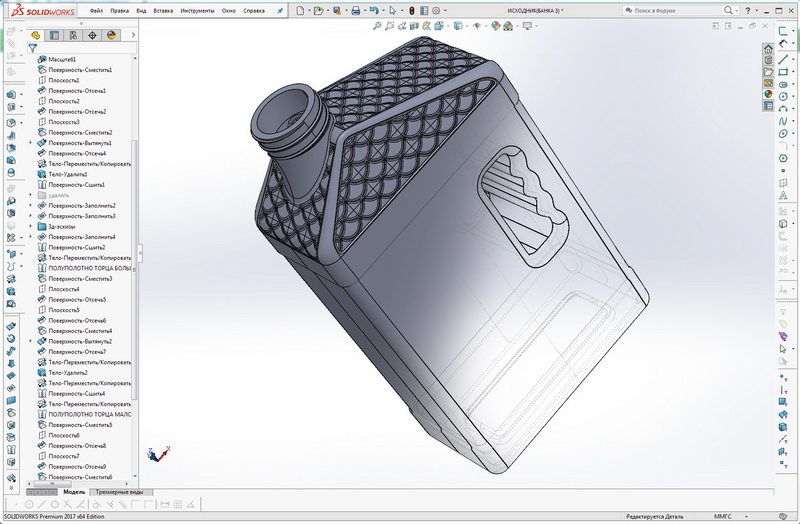Click the tree filter funnel icon
Image resolution: width=800 pixels, height=524 pixels.
(33, 48)
